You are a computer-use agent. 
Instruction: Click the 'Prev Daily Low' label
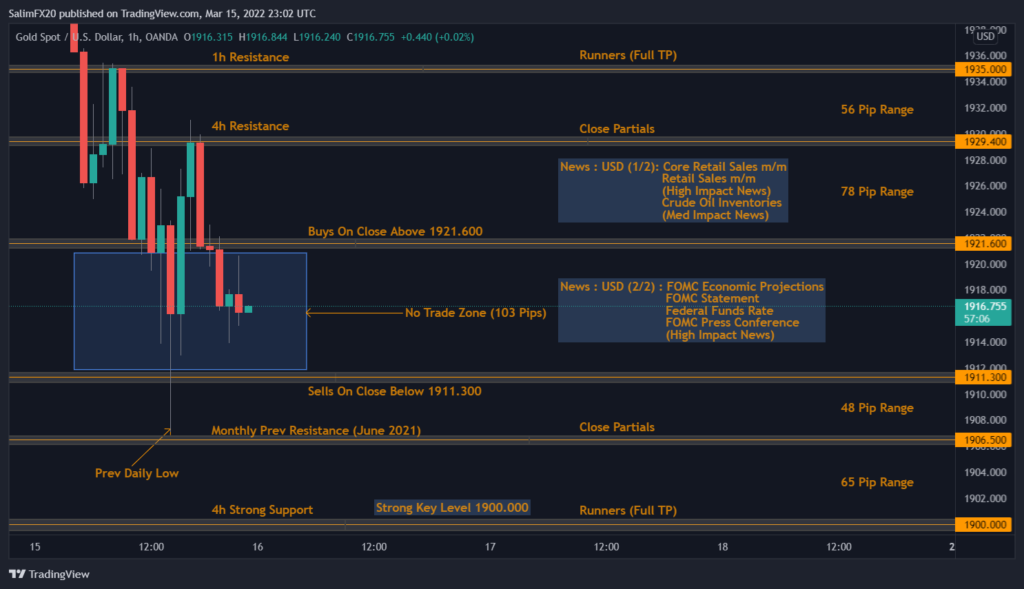[x=137, y=473]
